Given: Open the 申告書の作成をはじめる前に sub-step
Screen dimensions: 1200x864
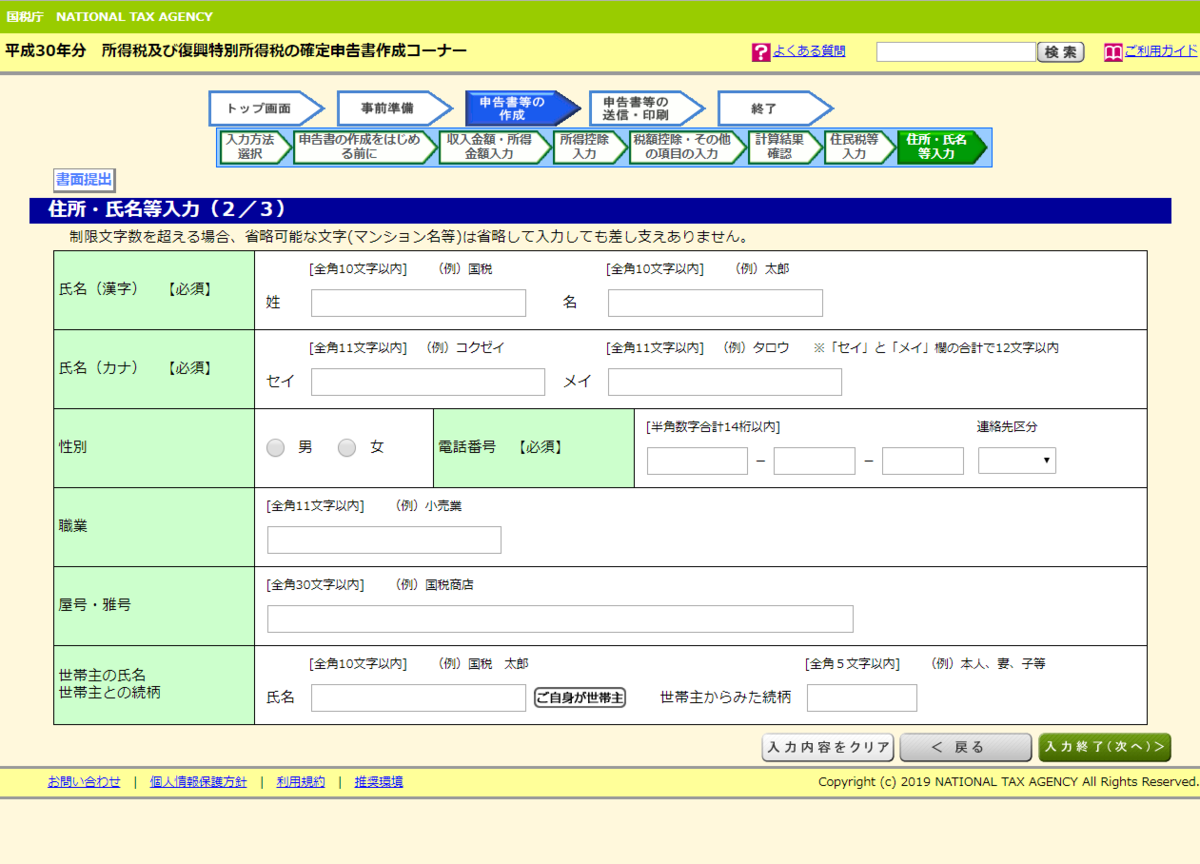Looking at the screenshot, I should [x=364, y=147].
